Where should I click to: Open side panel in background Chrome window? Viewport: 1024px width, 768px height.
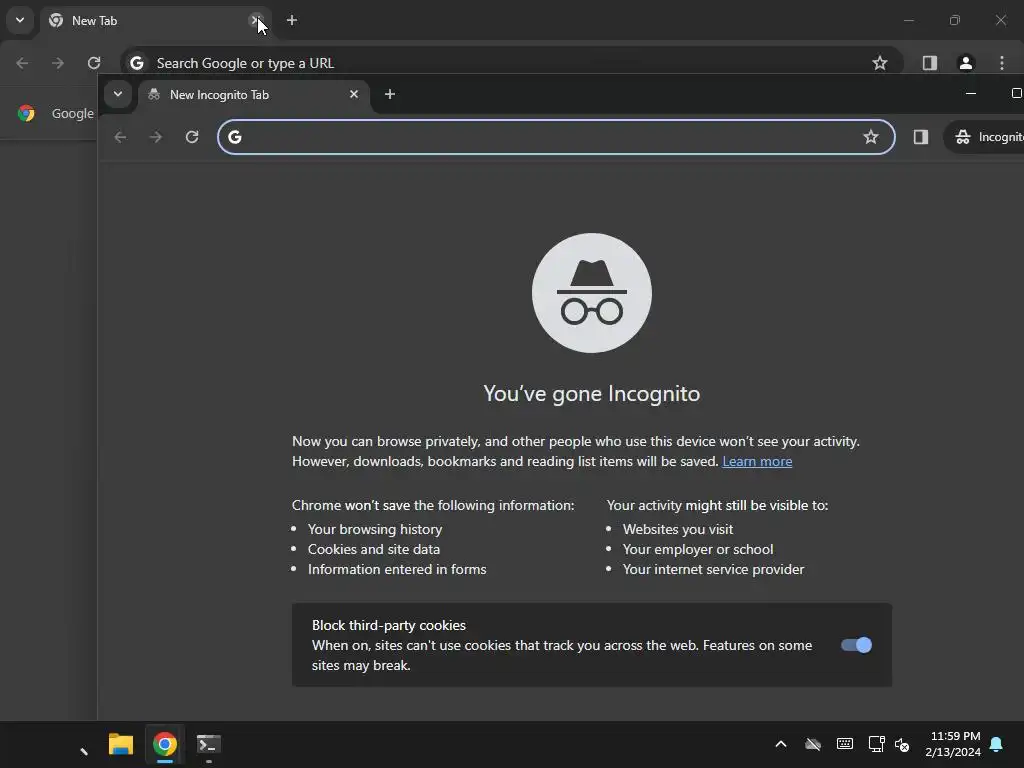[929, 63]
